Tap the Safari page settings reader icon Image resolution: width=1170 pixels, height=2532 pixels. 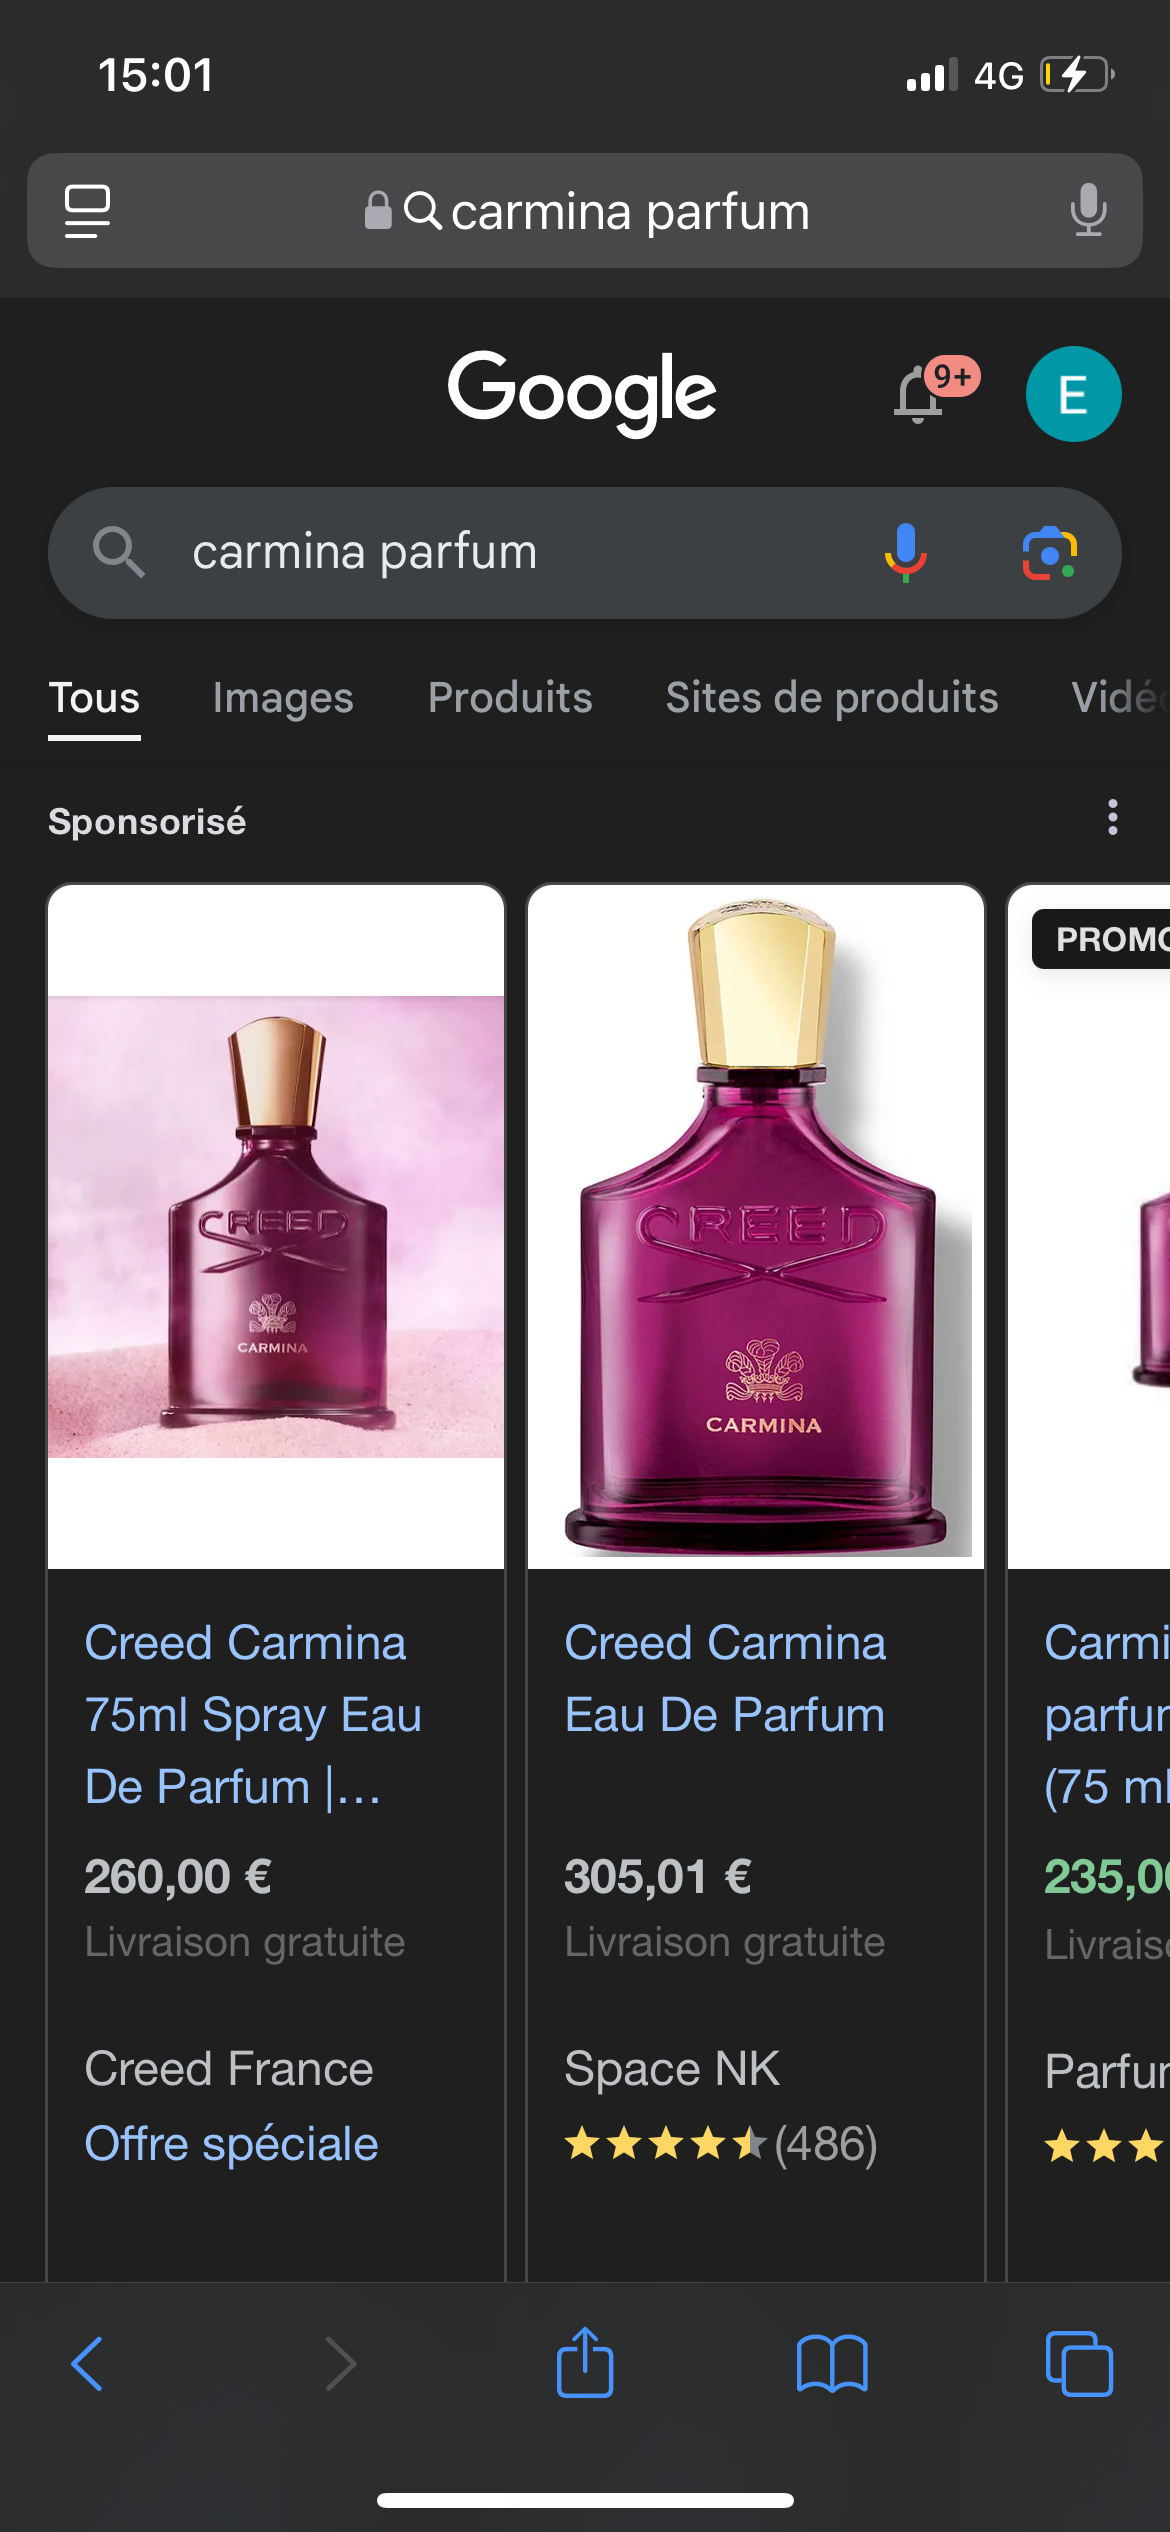click(87, 211)
